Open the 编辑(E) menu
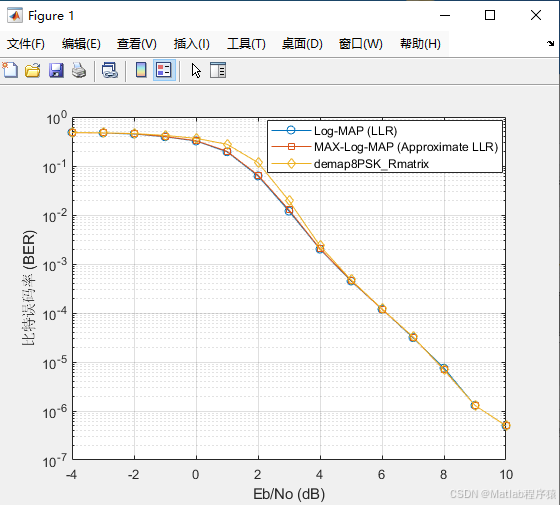560x505 pixels. pyautogui.click(x=81, y=44)
